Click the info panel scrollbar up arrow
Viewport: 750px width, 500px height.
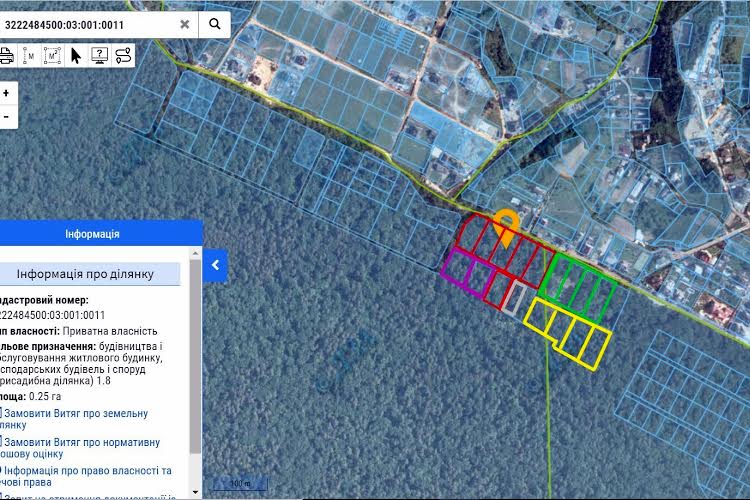[x=195, y=253]
